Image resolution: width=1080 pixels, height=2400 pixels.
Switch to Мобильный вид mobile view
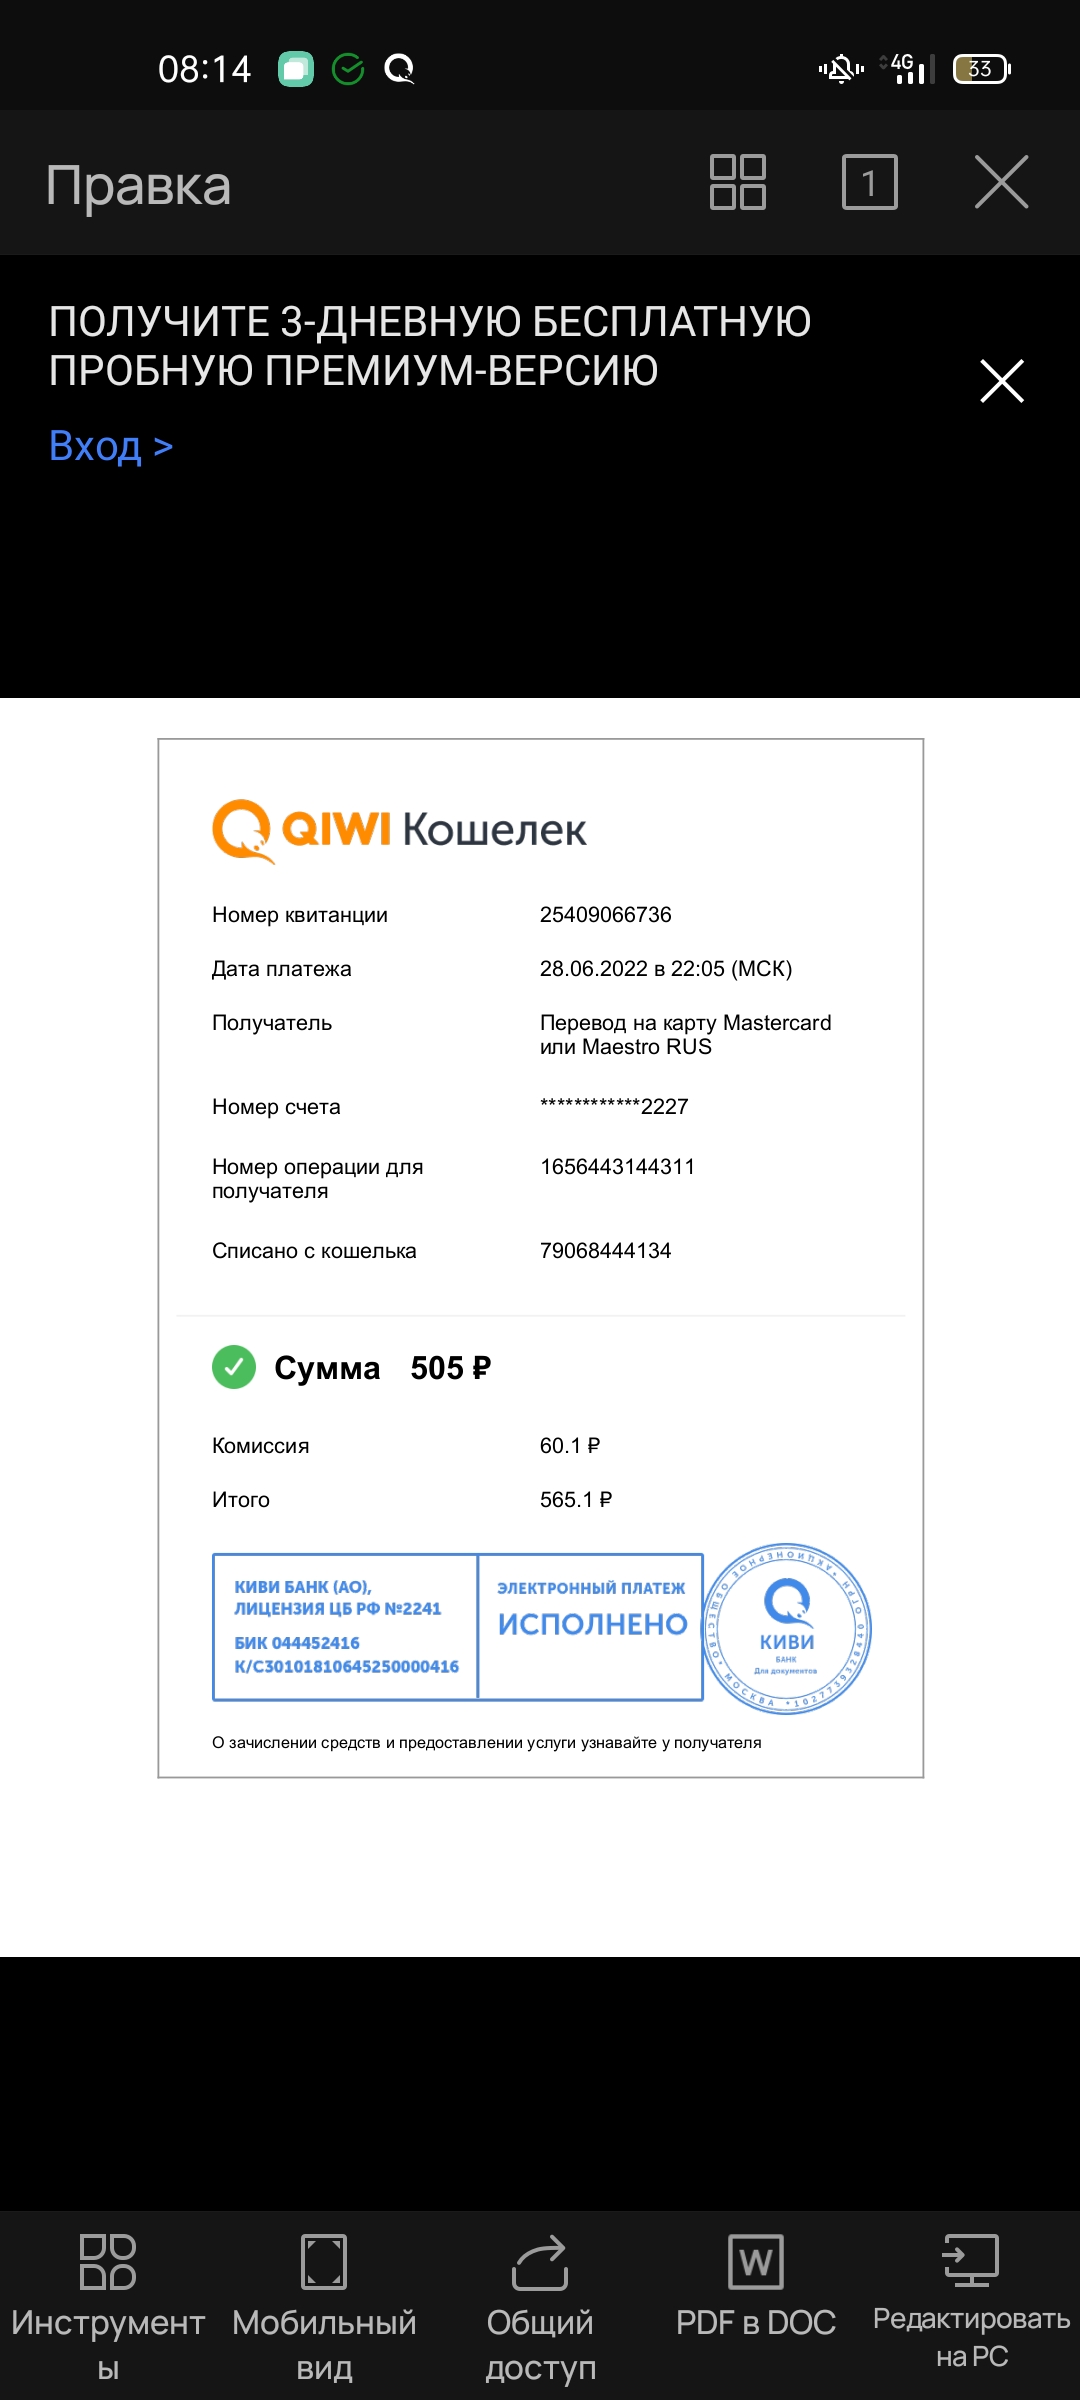click(x=324, y=2308)
